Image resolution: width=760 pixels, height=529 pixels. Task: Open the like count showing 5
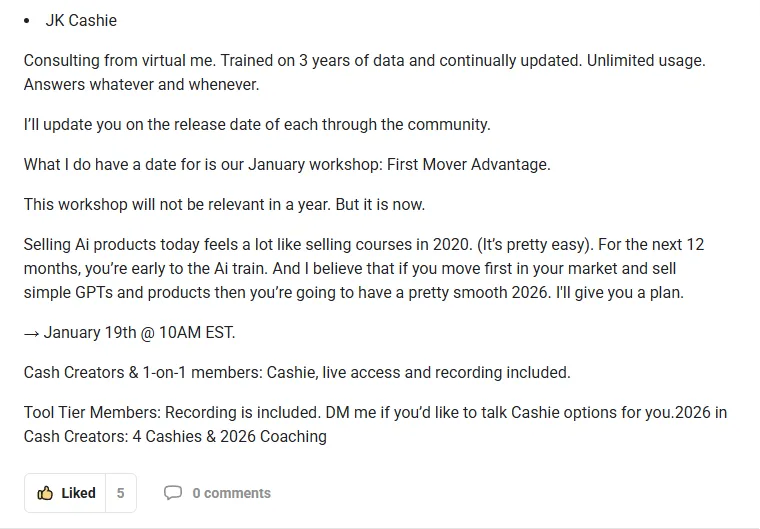[121, 493]
